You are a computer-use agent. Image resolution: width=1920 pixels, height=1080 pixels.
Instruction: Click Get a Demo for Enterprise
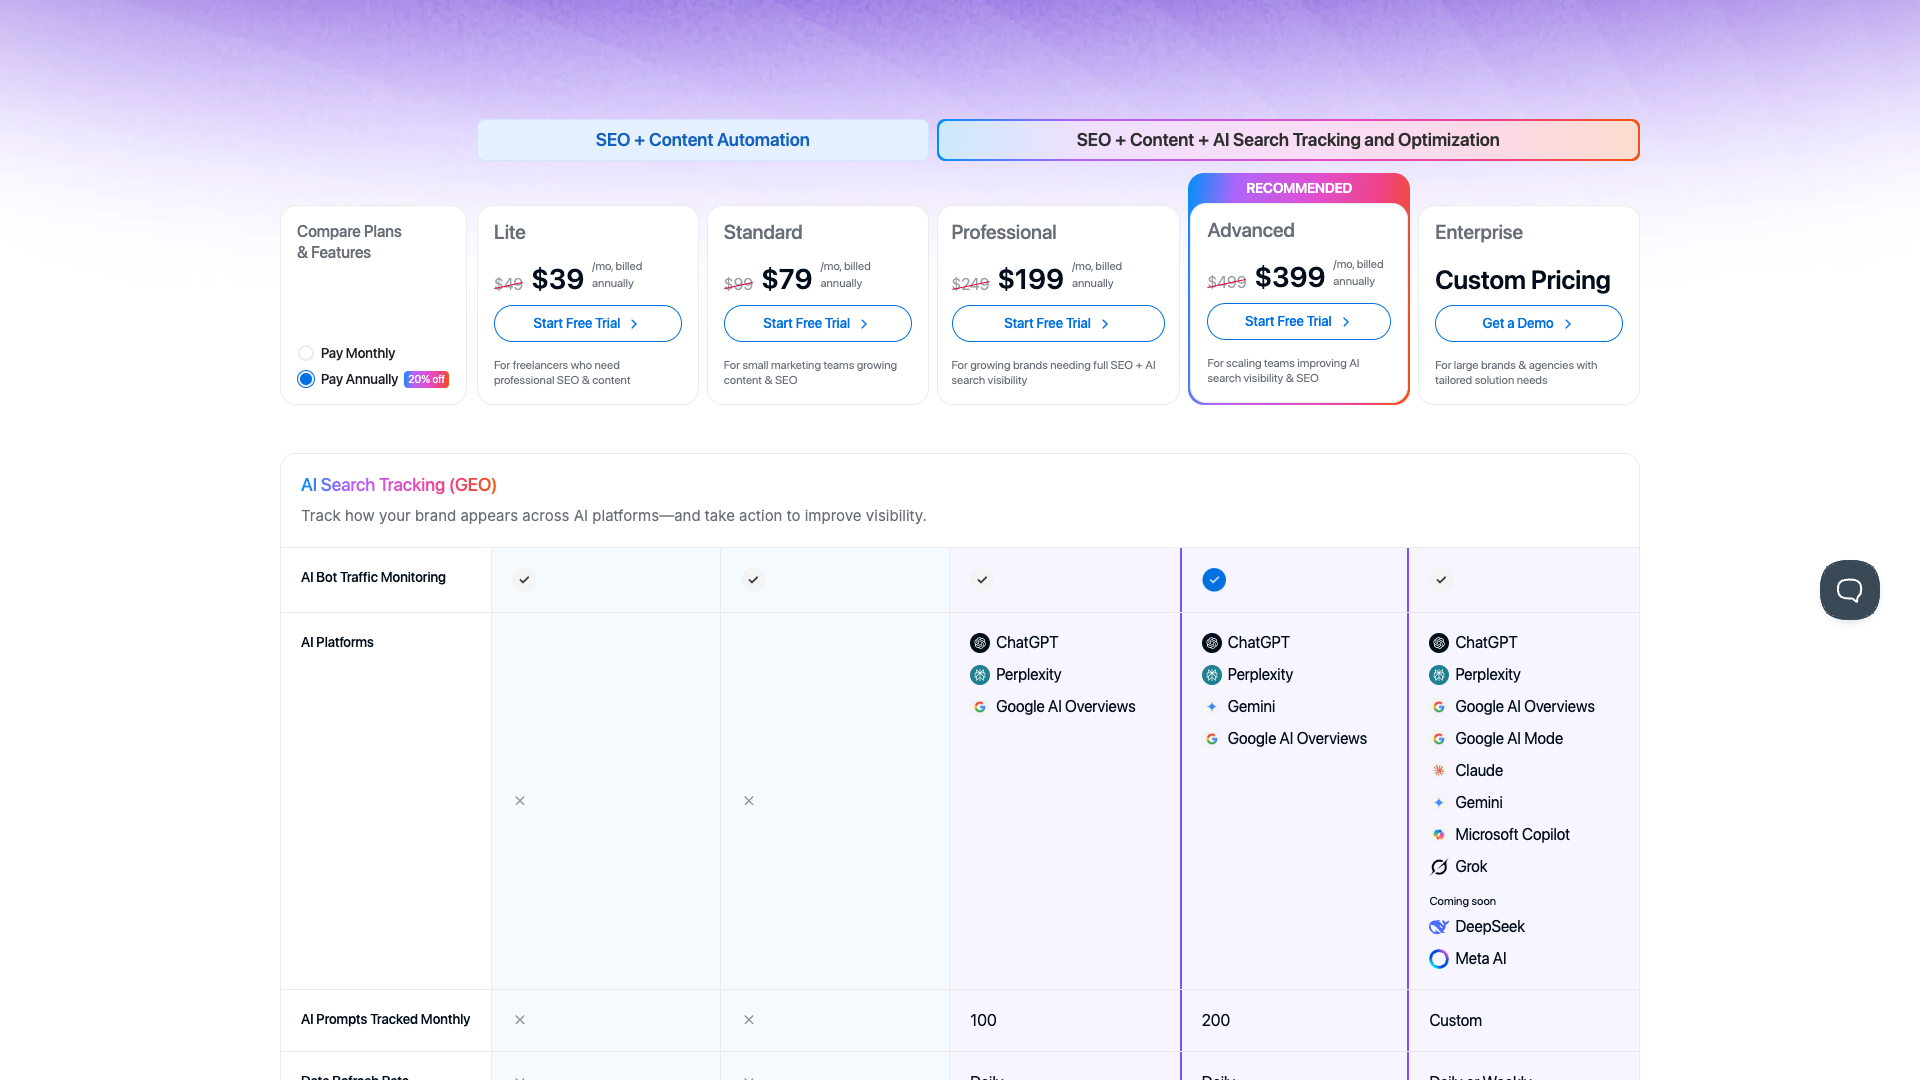[1528, 324]
